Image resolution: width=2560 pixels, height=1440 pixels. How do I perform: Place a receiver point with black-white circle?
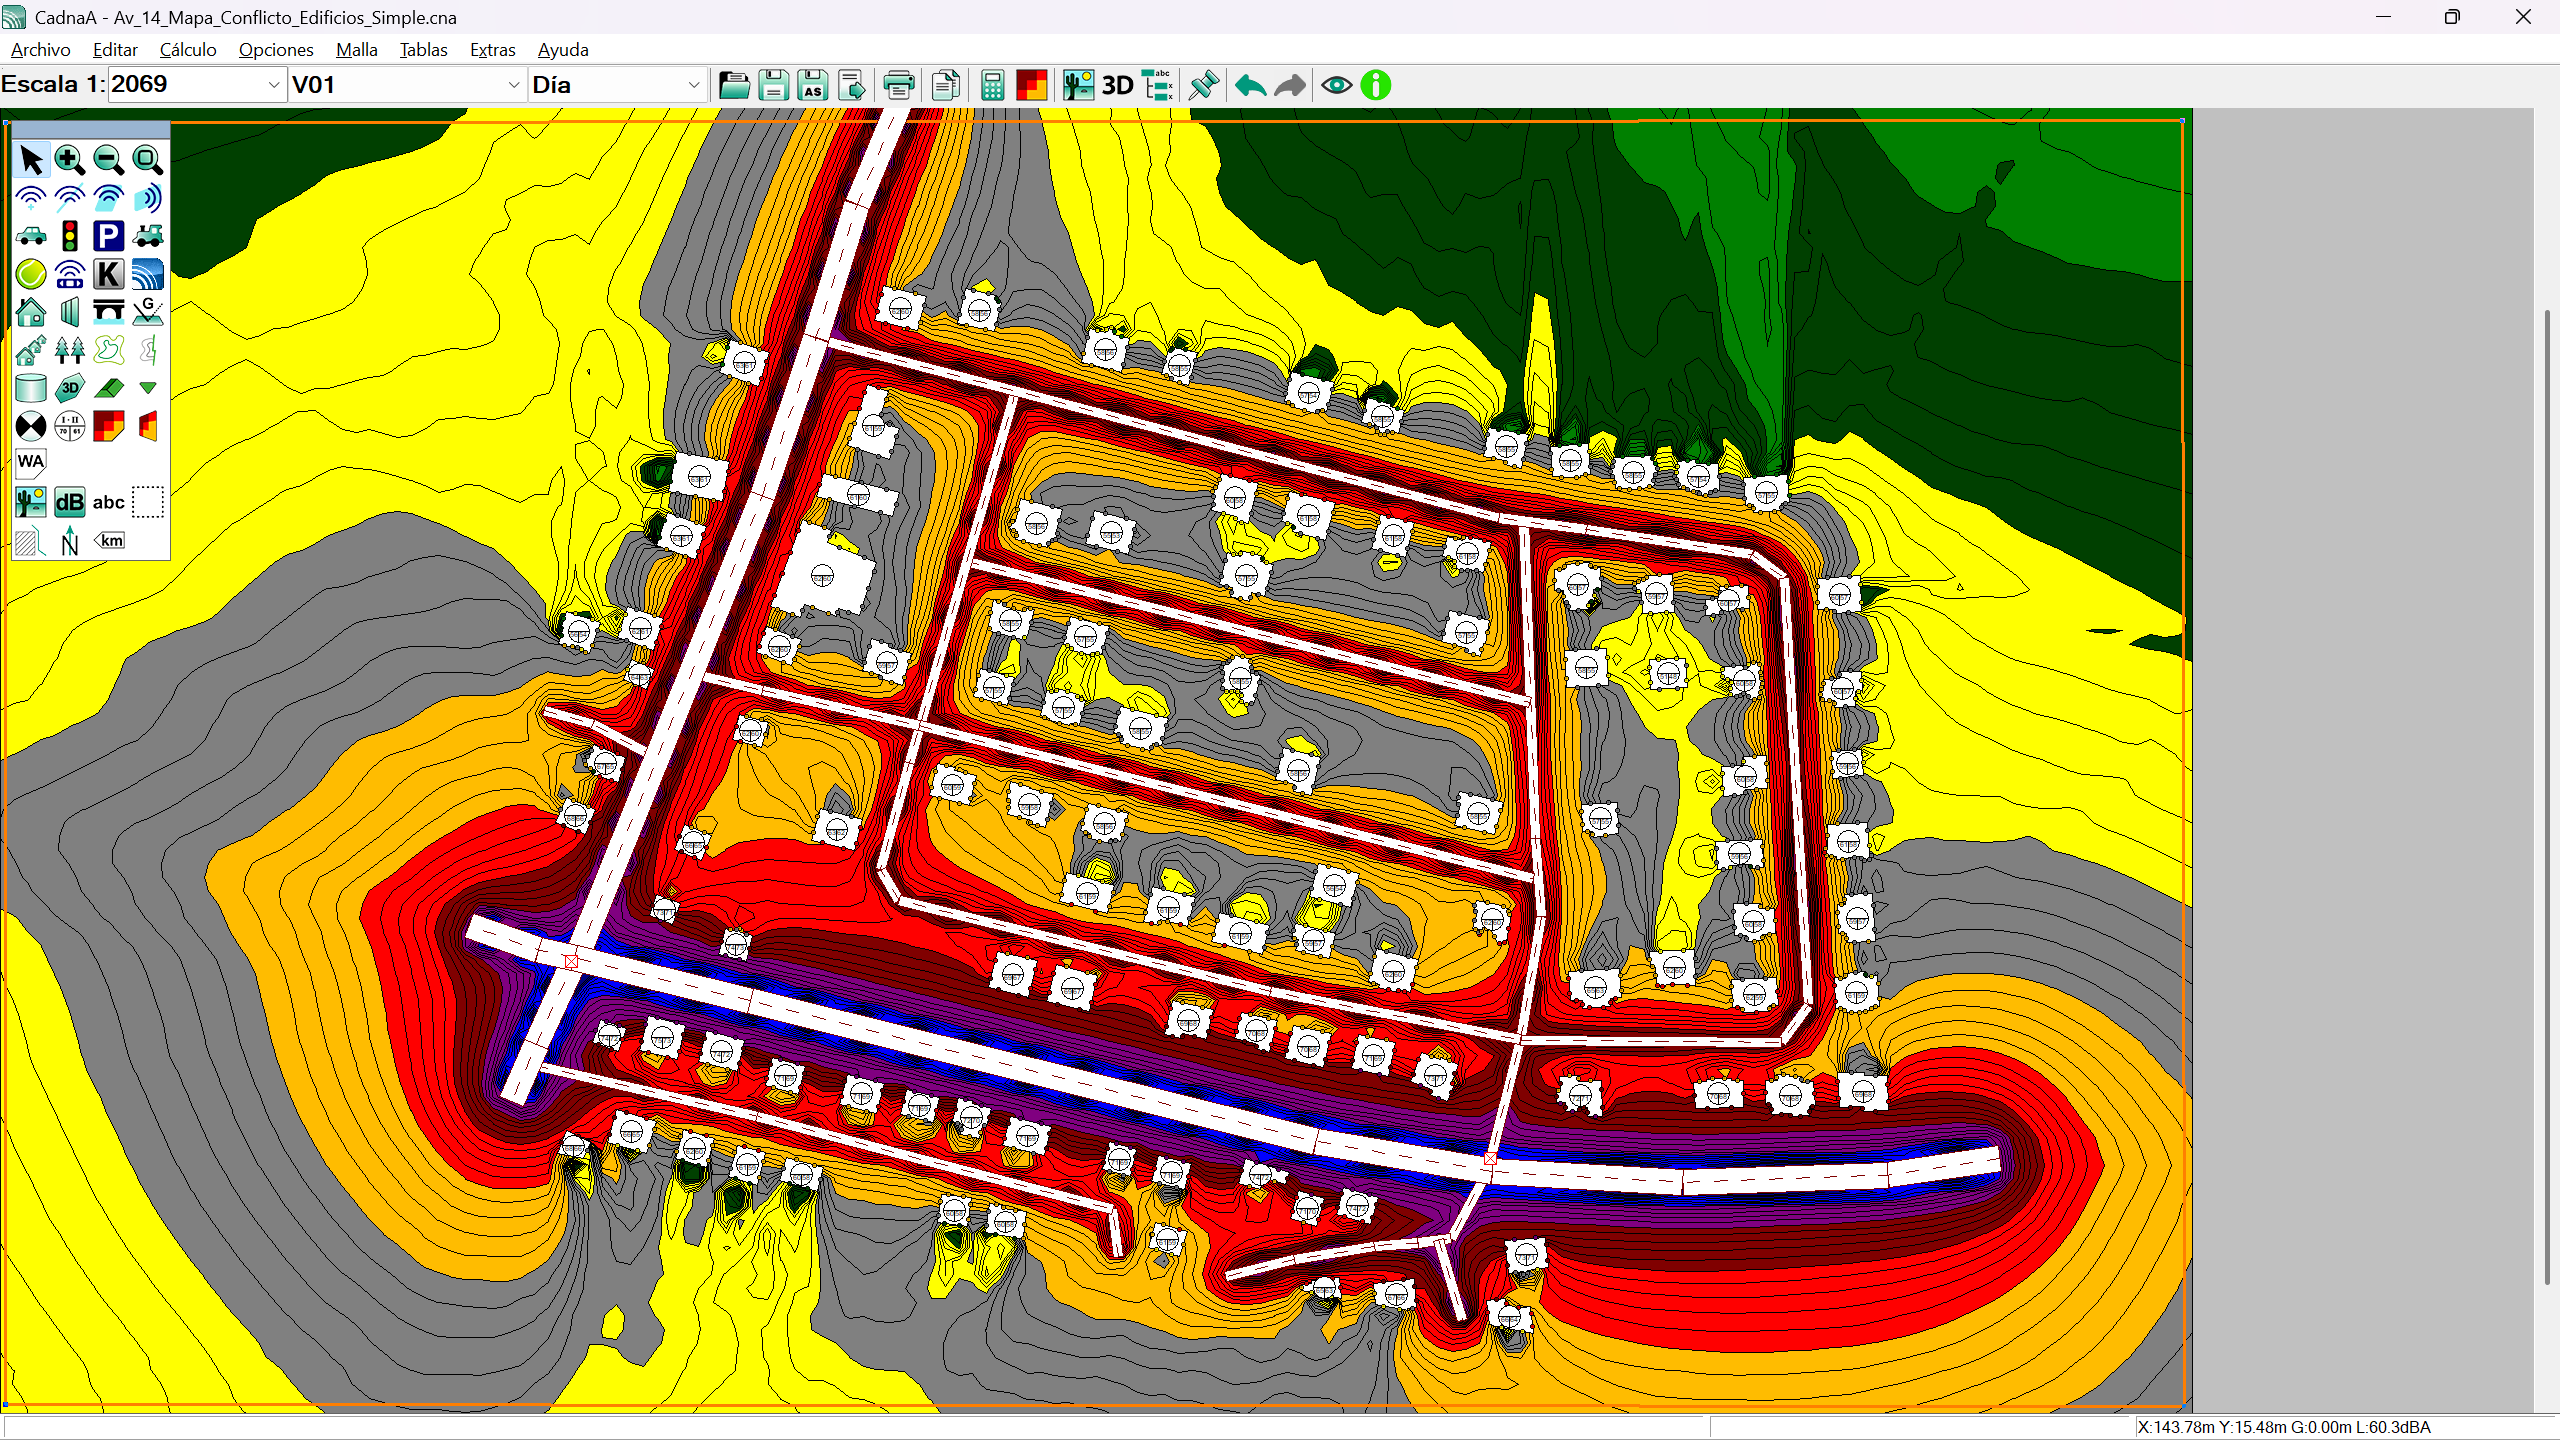tap(31, 426)
